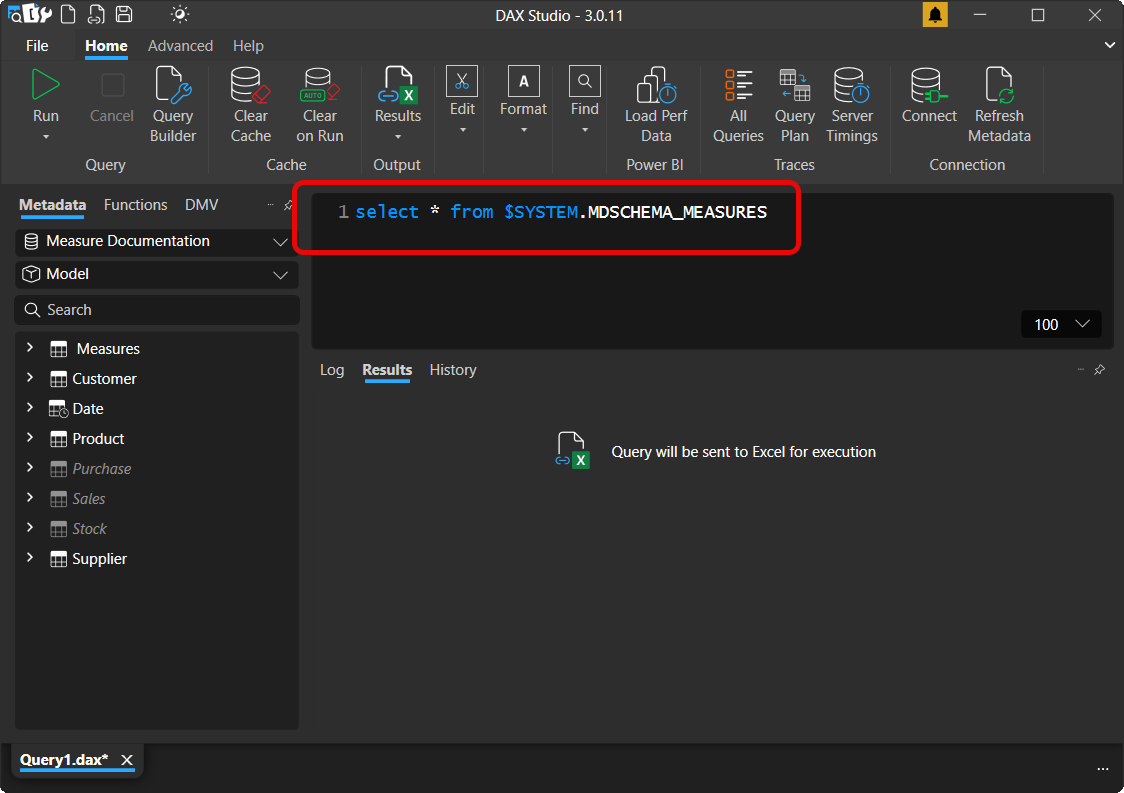
Task: Open the Edit scissors menu
Action: [462, 81]
